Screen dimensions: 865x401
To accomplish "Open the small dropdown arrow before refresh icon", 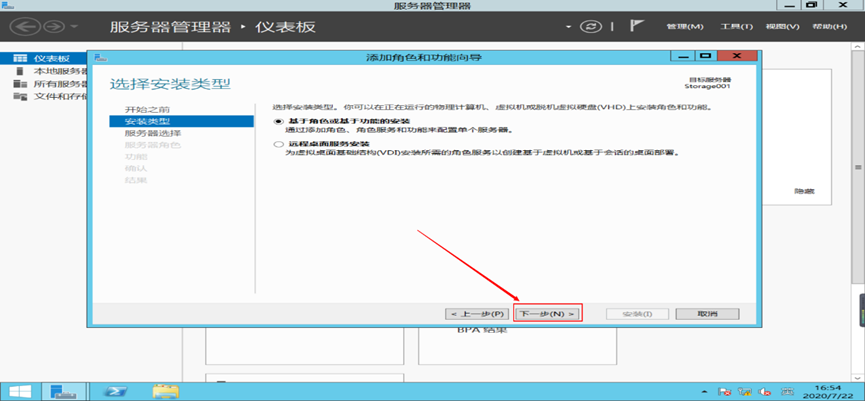I will tap(569, 27).
